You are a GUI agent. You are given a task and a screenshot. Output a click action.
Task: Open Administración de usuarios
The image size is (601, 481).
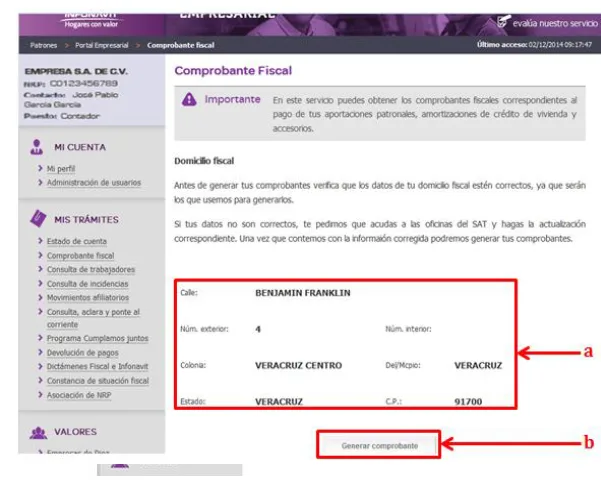(x=94, y=182)
